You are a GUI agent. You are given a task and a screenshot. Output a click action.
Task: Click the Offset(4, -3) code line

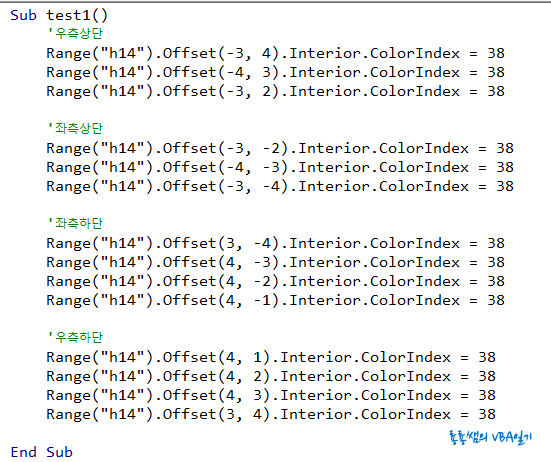[276, 262]
